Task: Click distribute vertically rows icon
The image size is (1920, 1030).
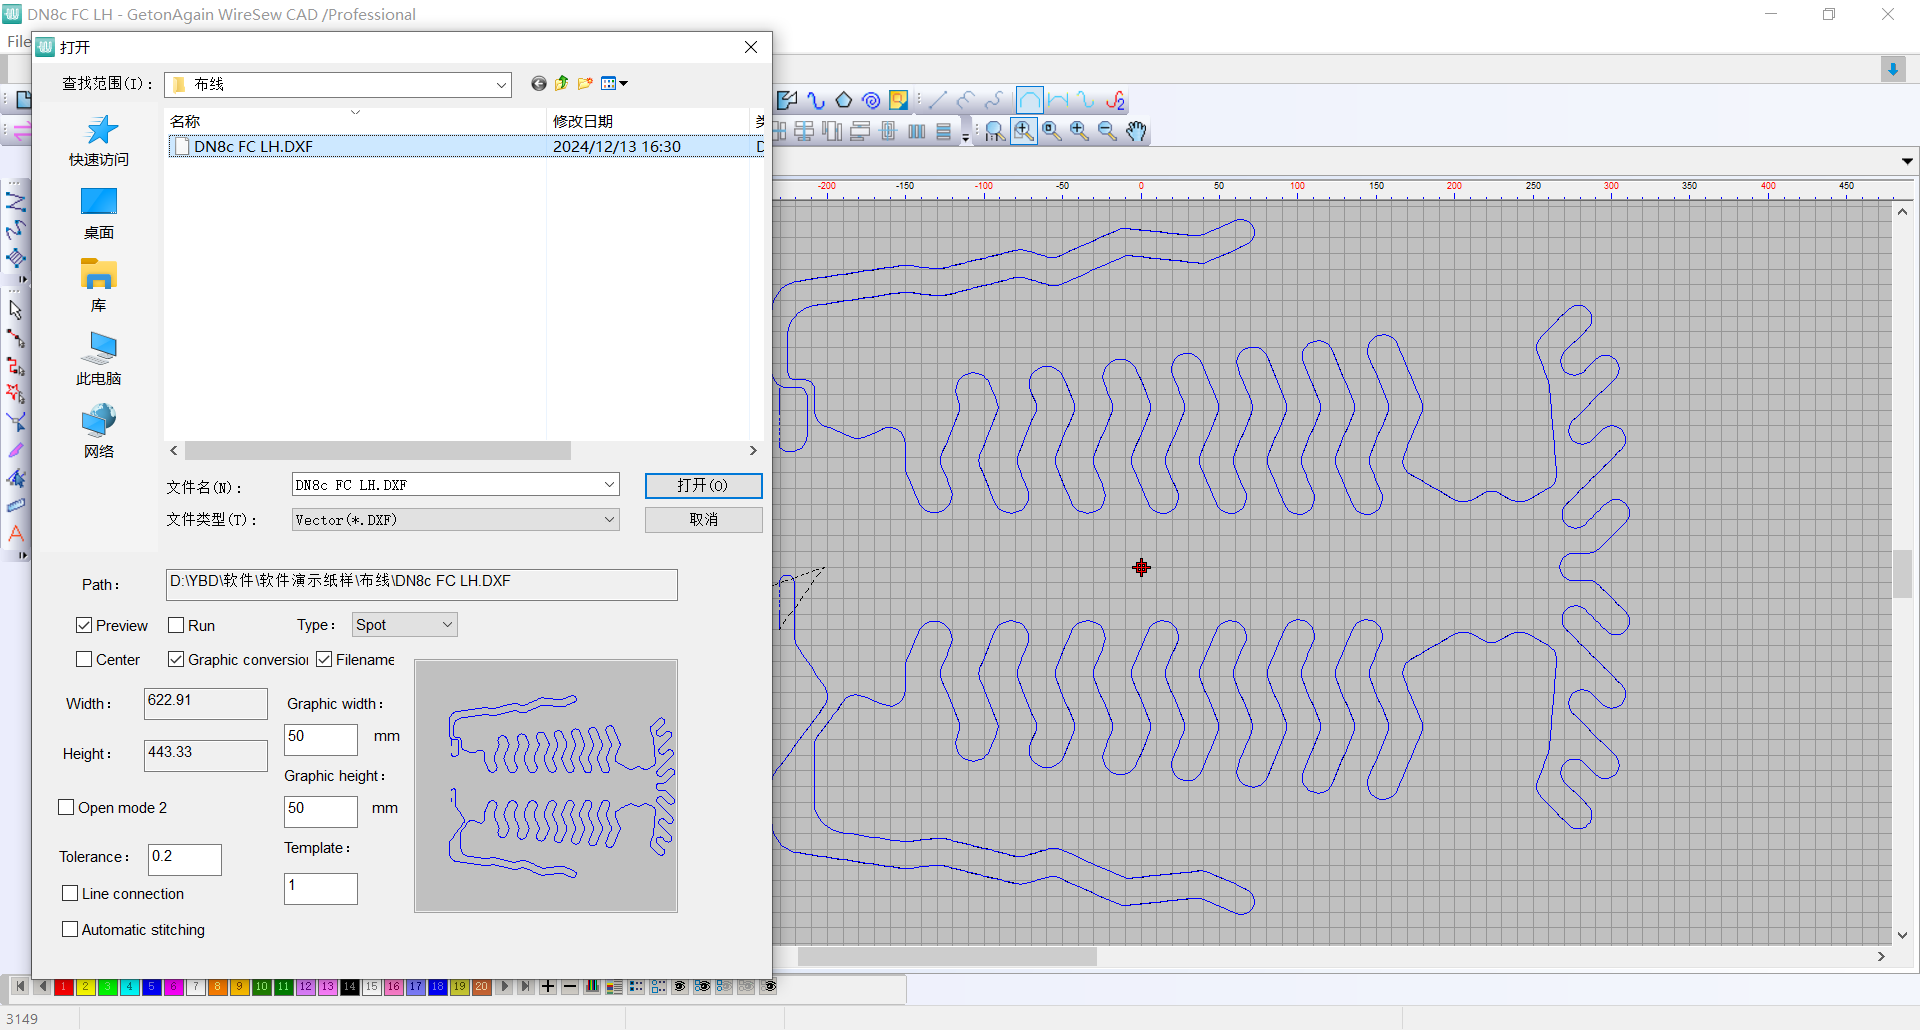Action: (x=944, y=131)
